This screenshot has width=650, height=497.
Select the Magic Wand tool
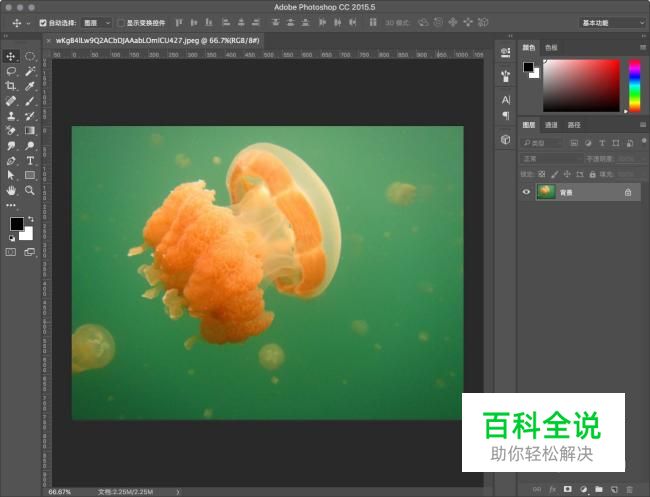pos(30,71)
